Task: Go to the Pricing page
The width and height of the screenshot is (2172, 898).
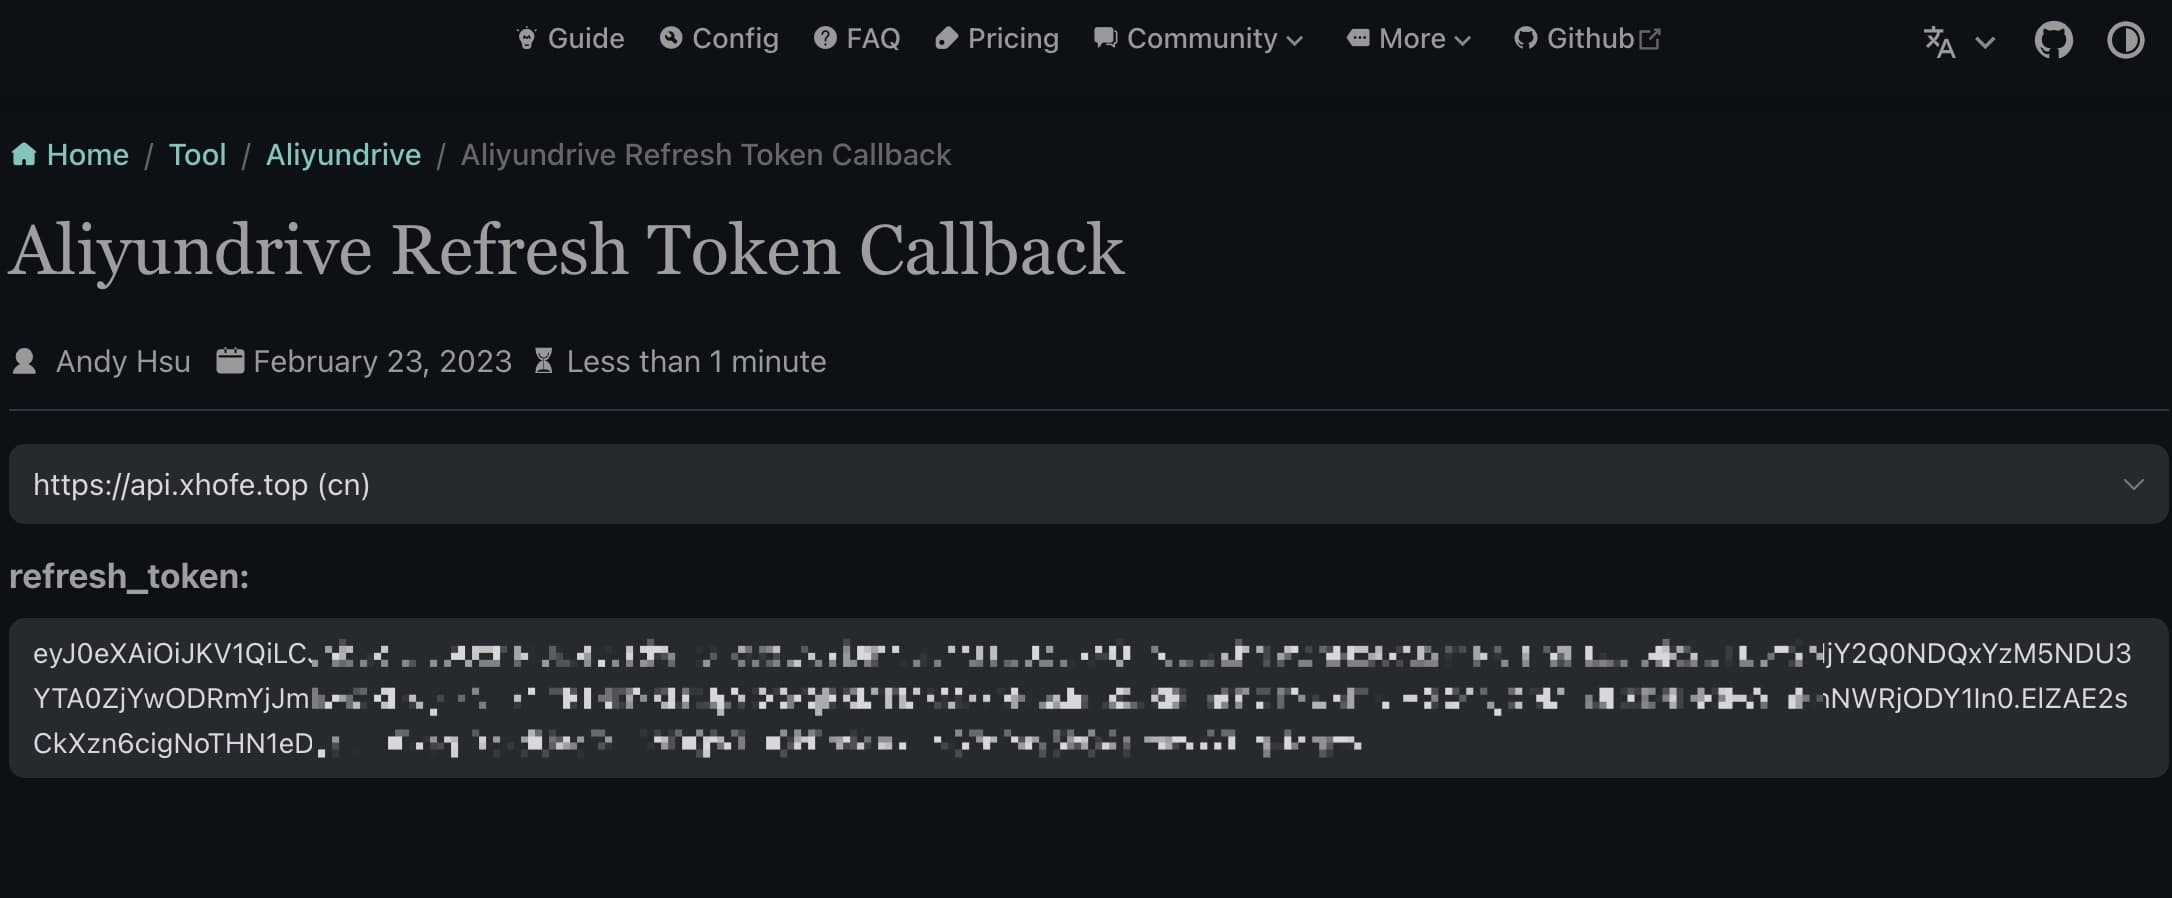Action: point(1012,39)
